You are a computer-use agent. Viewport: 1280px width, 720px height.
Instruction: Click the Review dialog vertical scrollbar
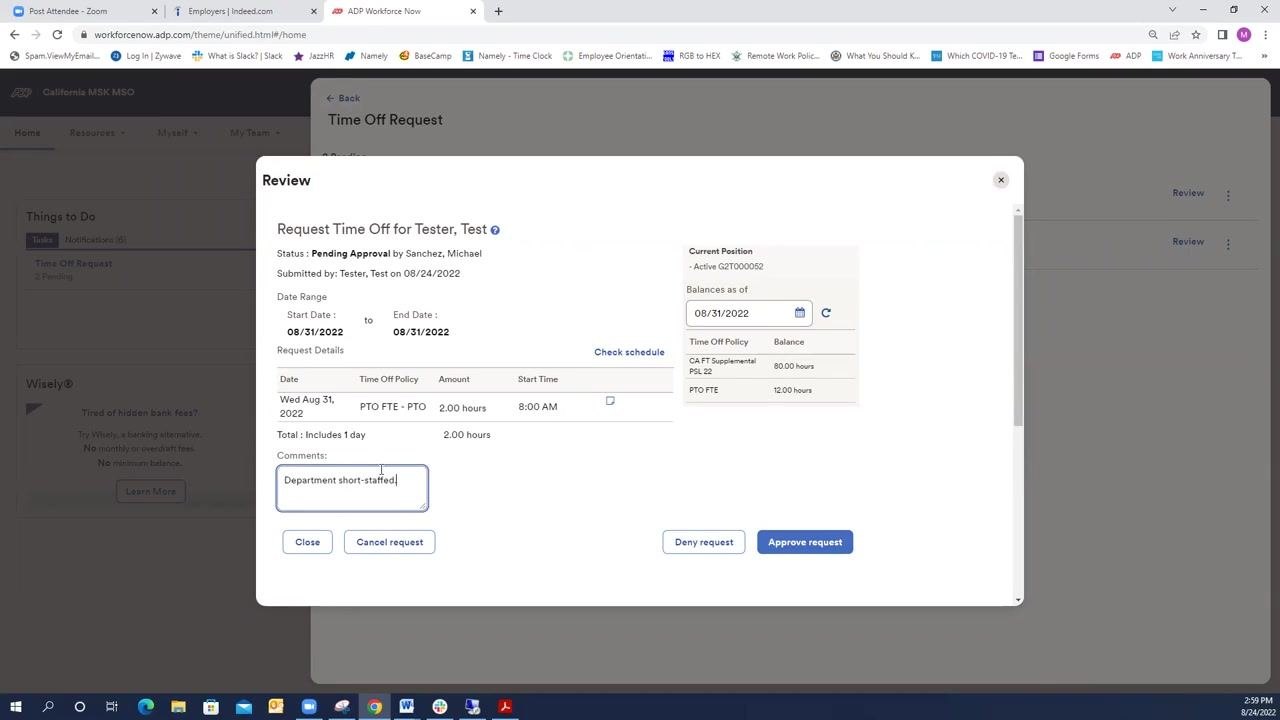[1018, 320]
